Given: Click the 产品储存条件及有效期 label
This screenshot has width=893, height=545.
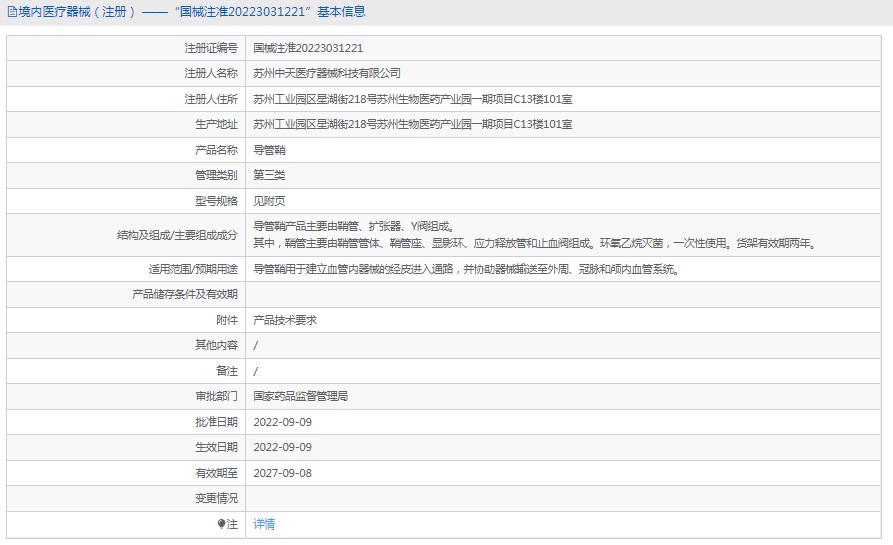Looking at the screenshot, I should pos(185,294).
